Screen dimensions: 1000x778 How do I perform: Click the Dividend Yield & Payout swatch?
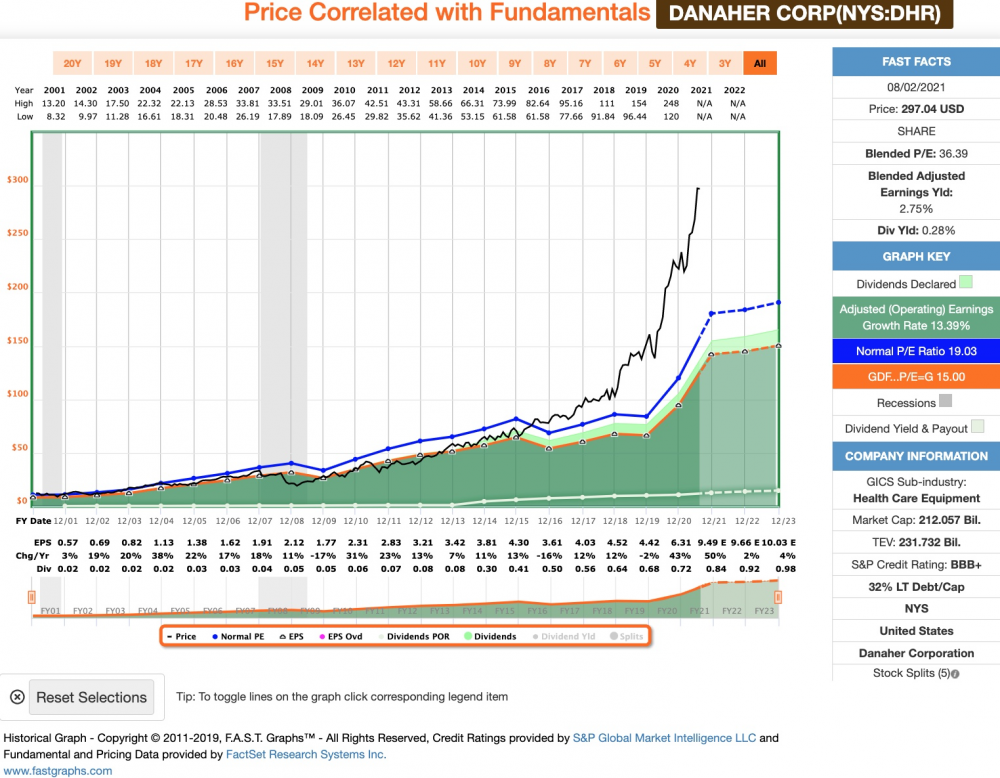pyautogui.click(x=977, y=426)
